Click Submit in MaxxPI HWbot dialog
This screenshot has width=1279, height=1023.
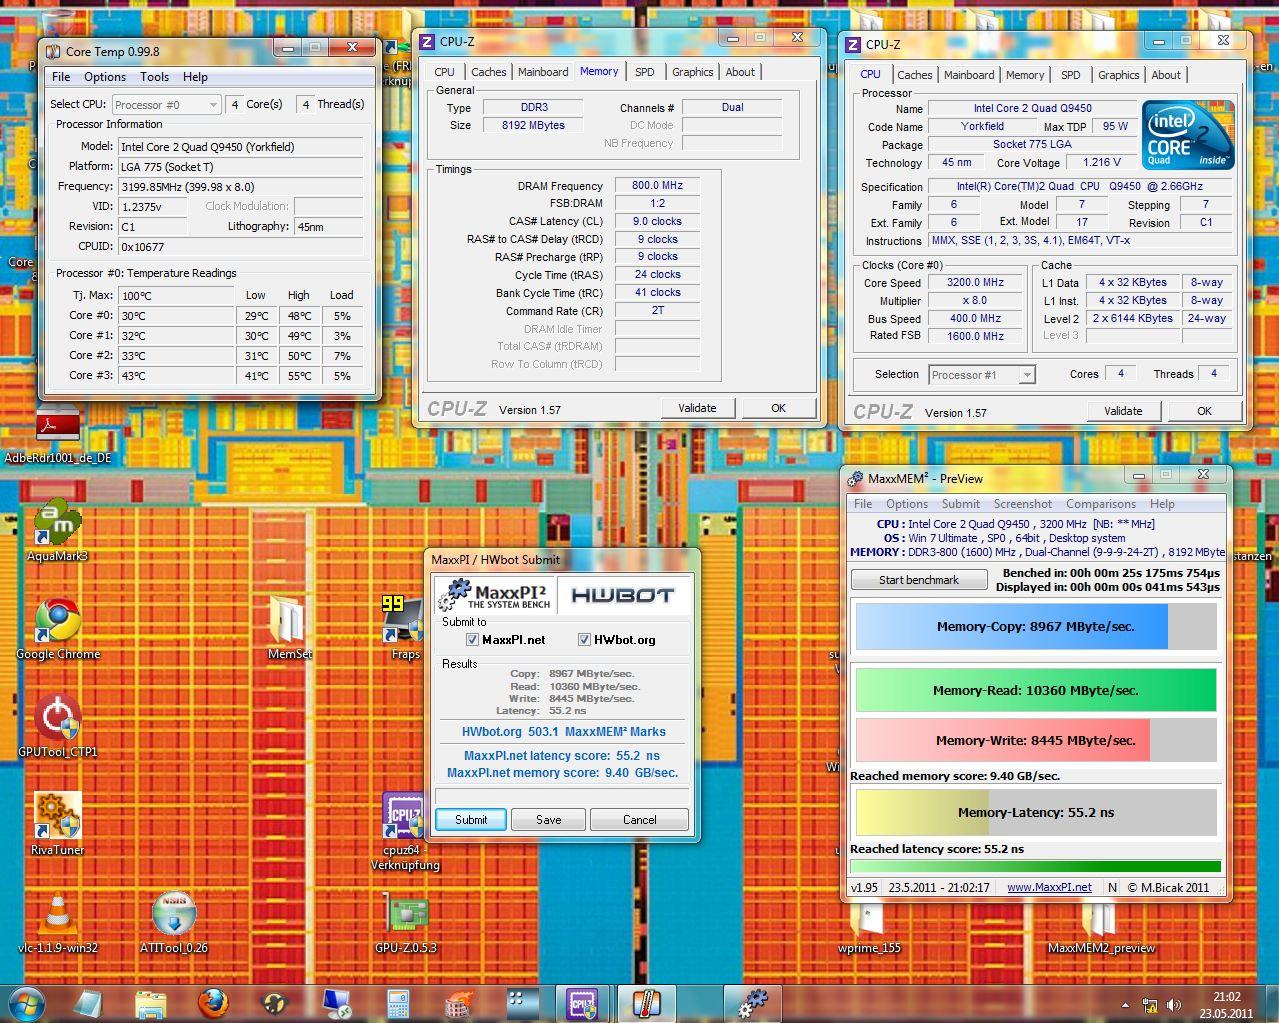(471, 819)
